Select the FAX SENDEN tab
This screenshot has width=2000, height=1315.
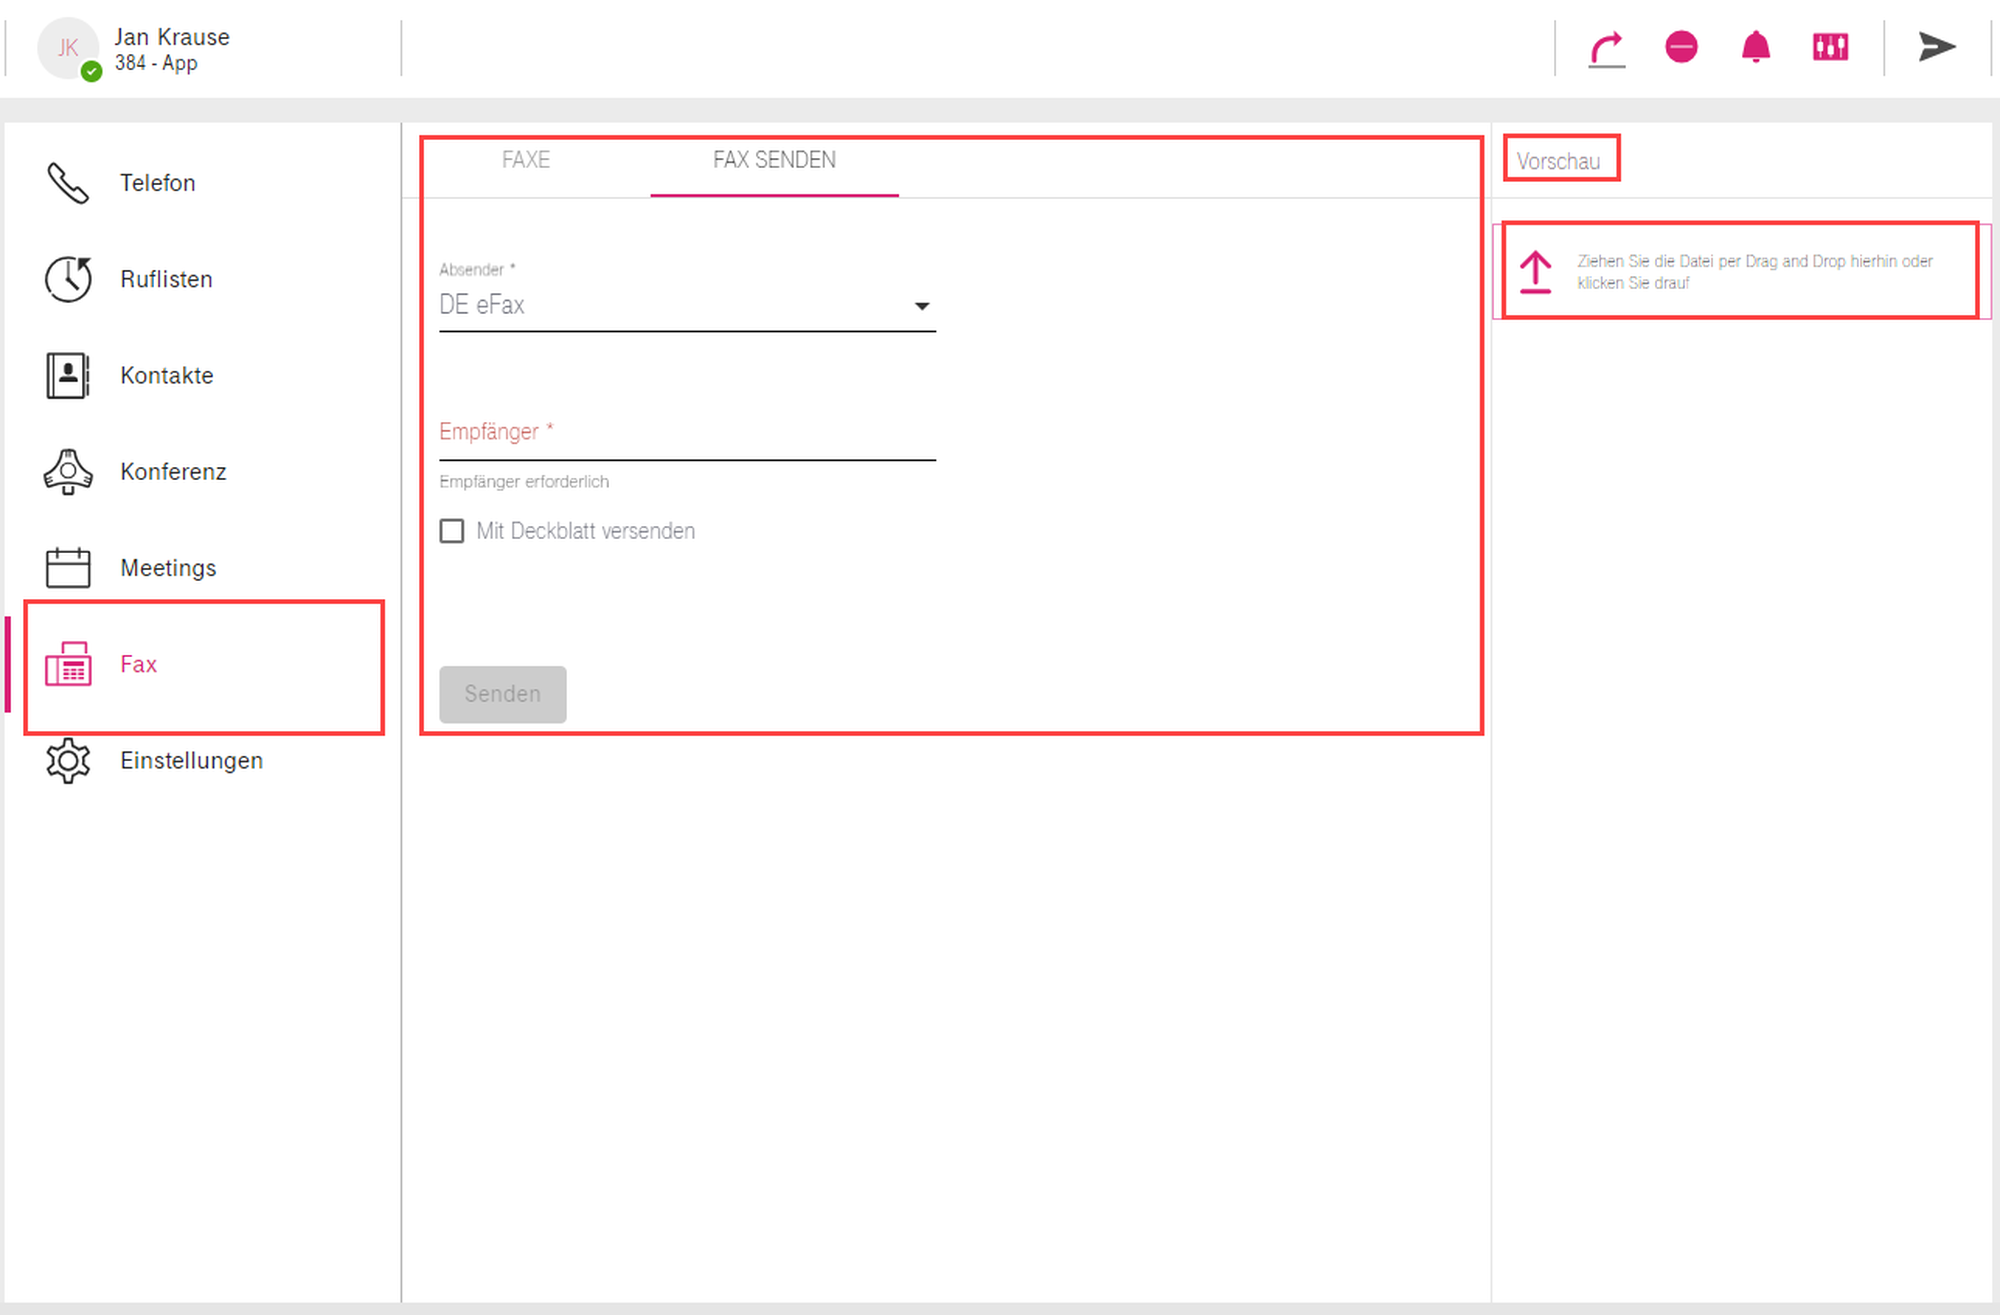click(x=774, y=160)
